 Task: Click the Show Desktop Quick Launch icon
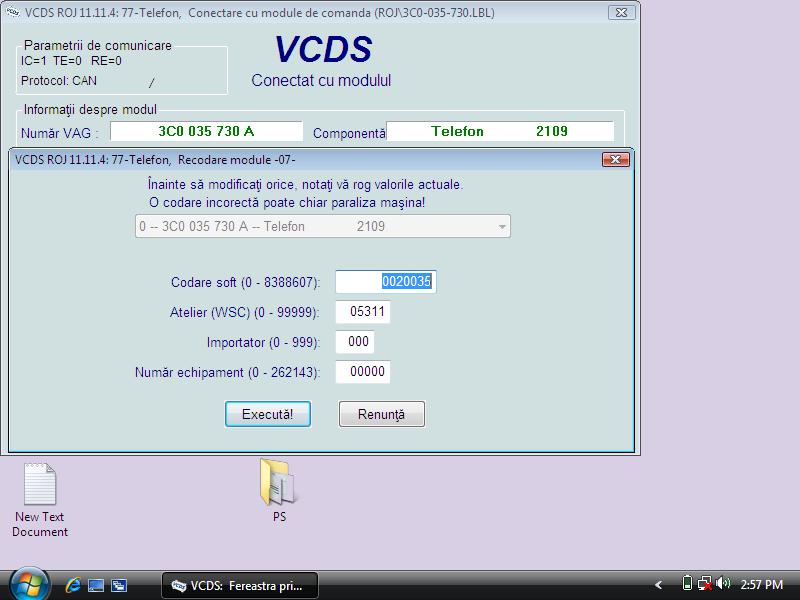coord(96,585)
